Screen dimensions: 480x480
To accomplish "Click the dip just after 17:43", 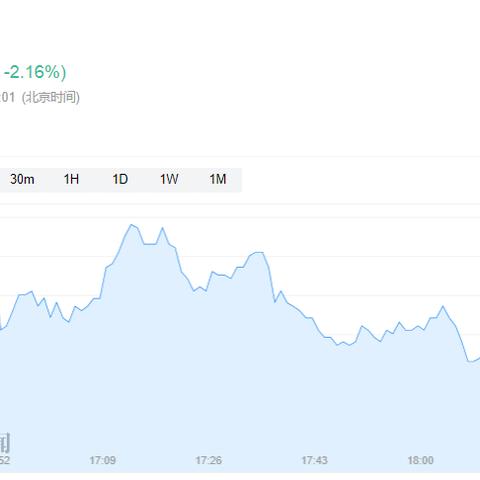I will pyautogui.click(x=337, y=345).
